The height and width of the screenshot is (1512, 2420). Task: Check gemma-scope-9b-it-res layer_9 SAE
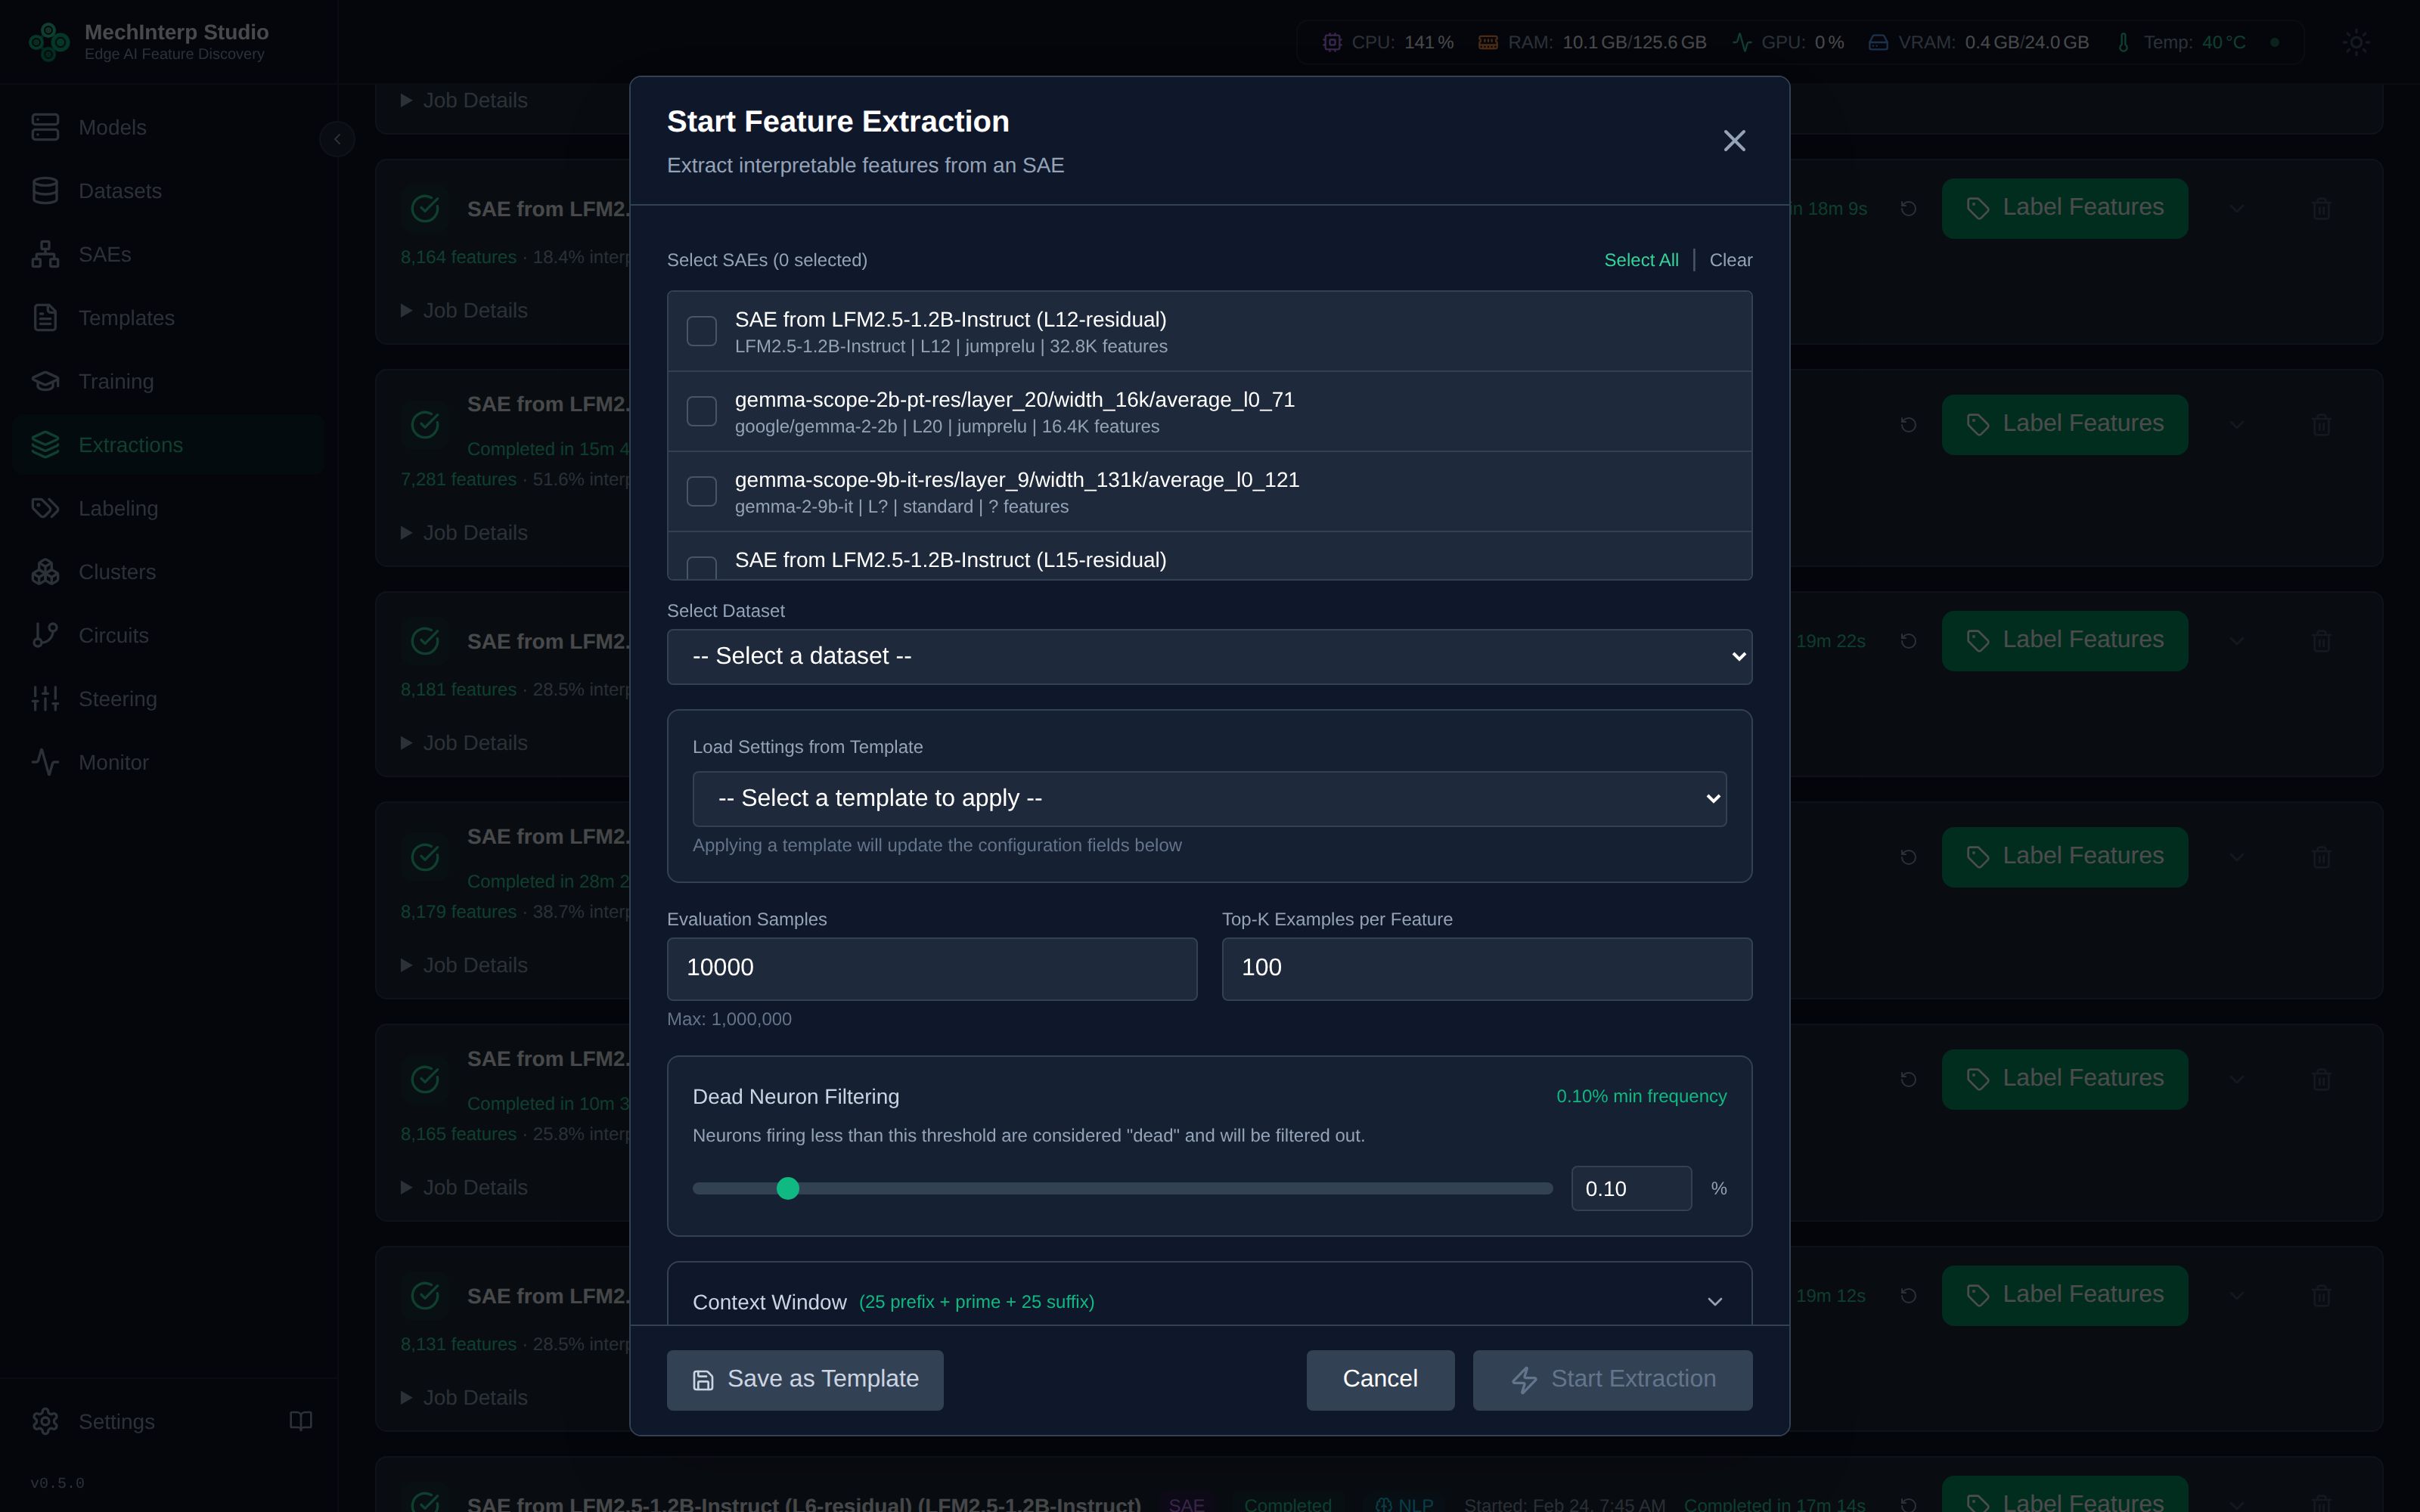(702, 491)
